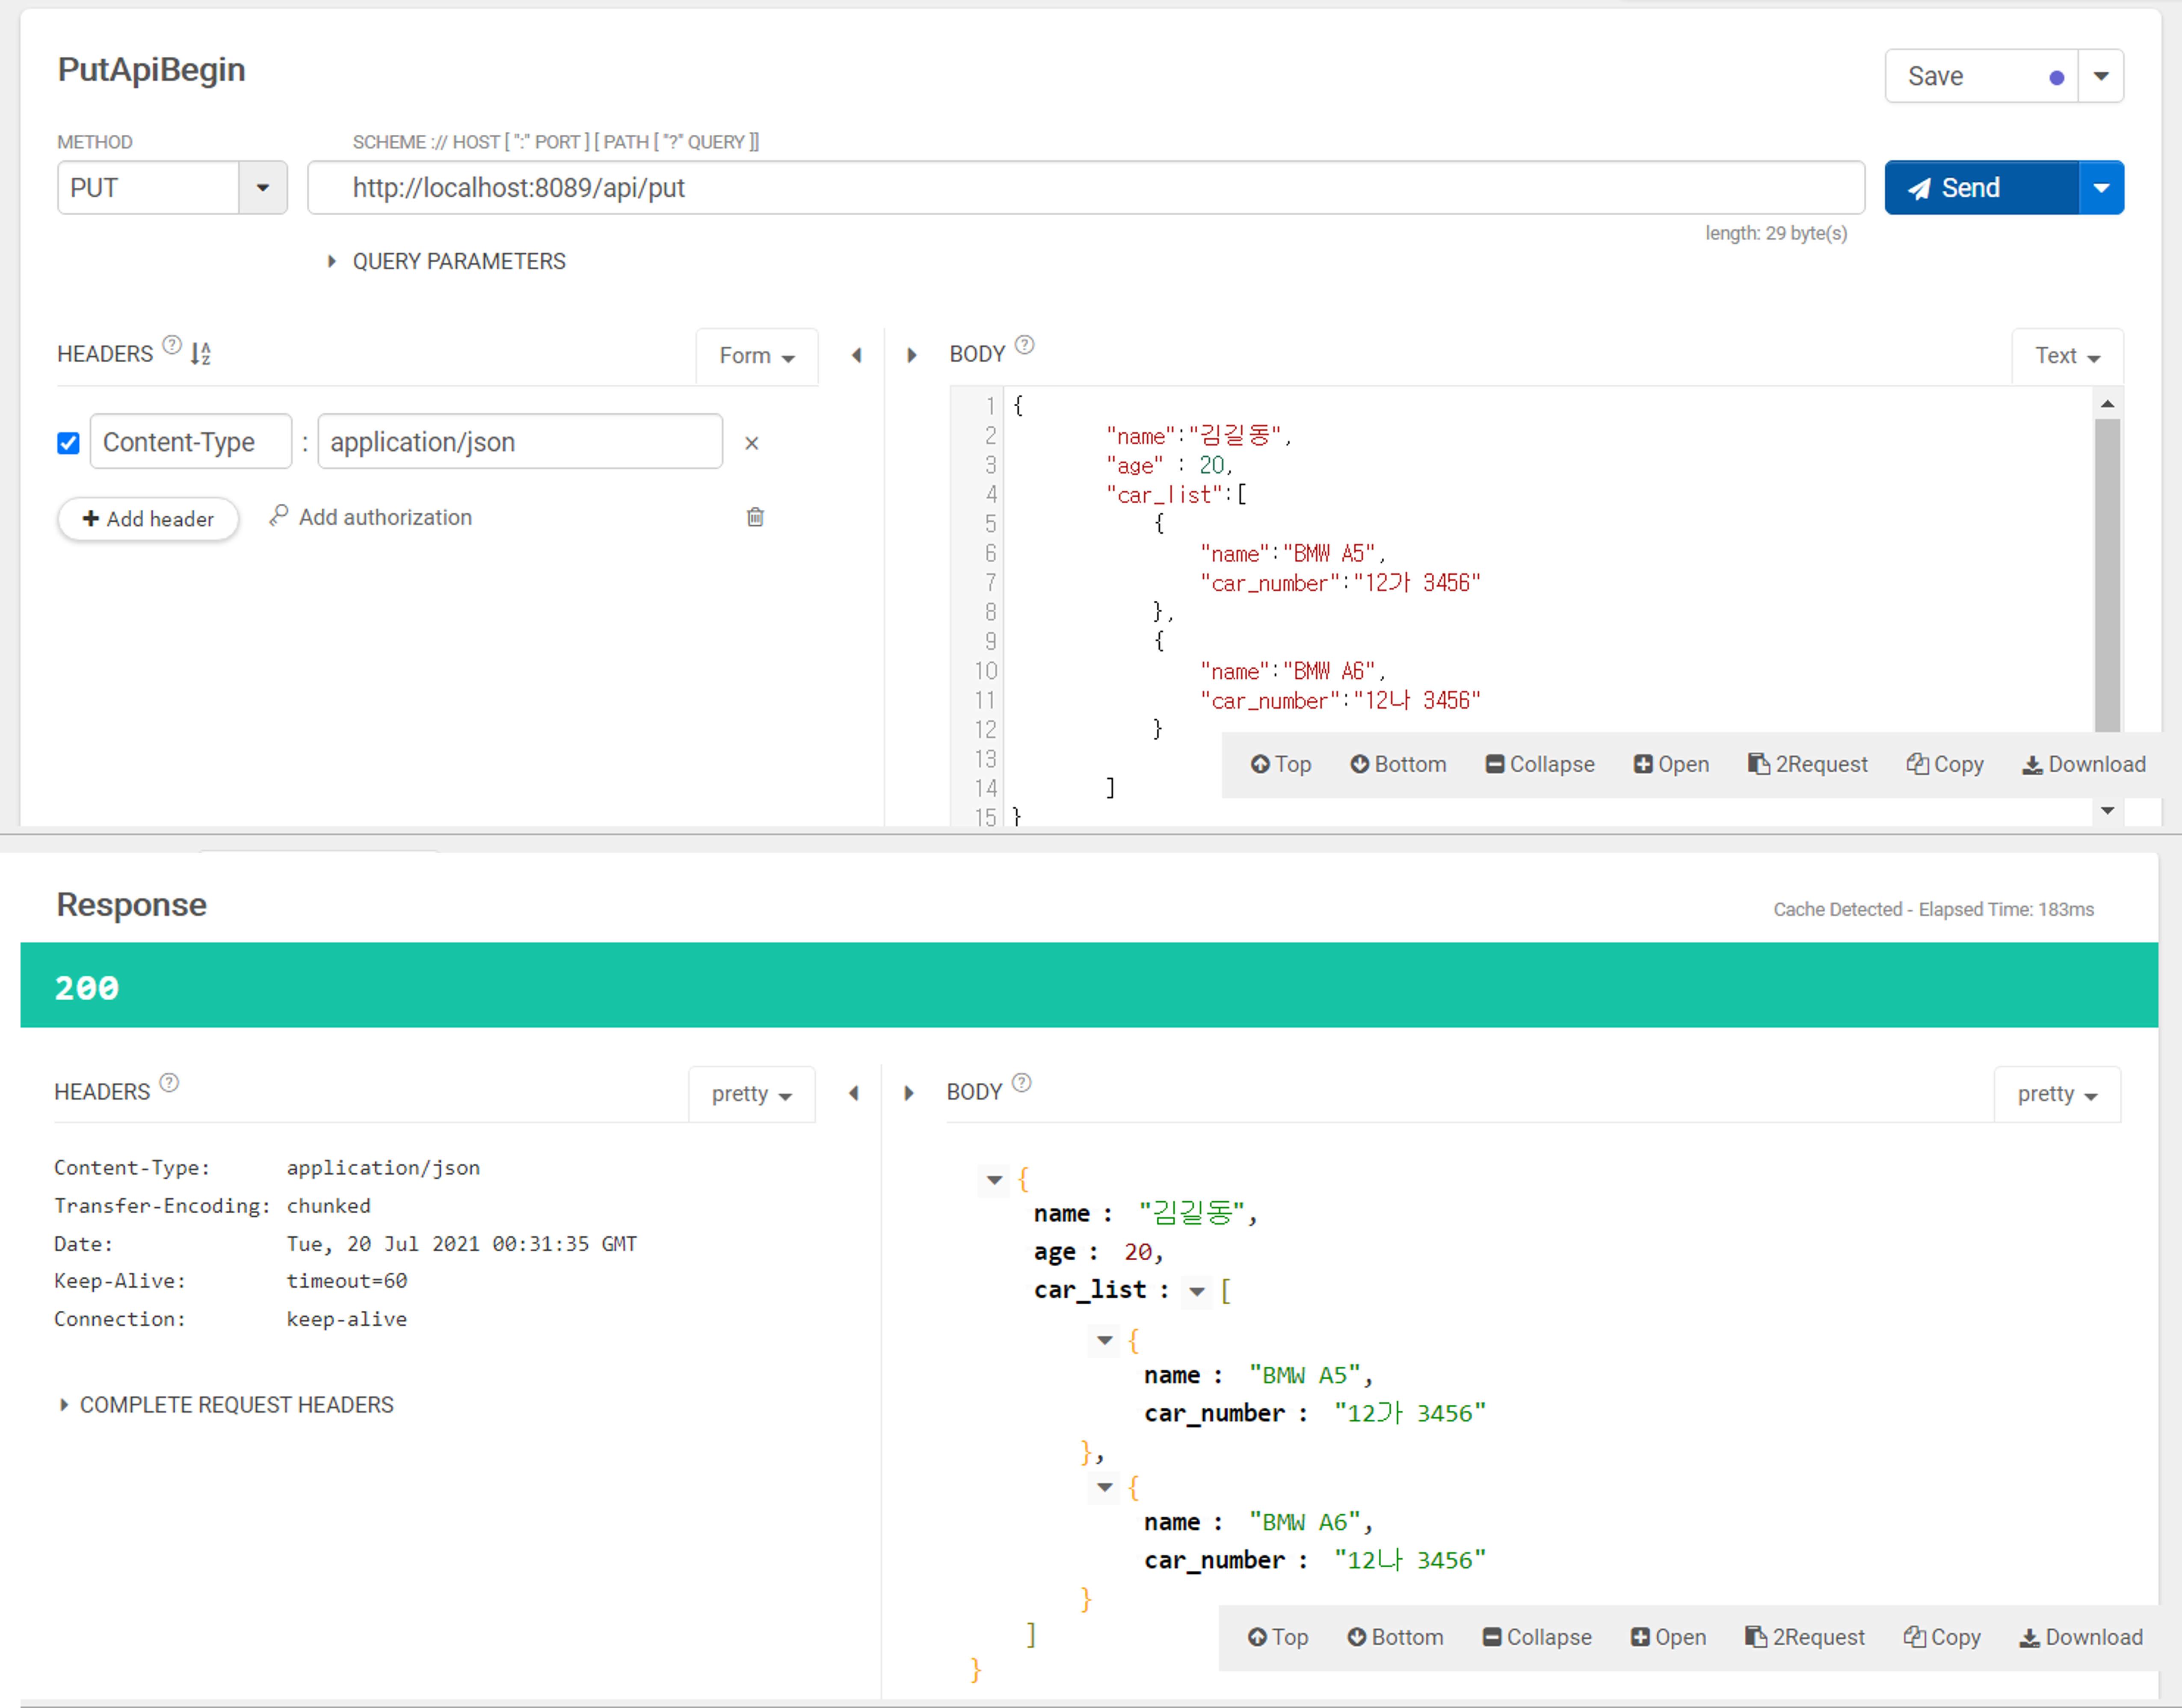Click the request body scrollbar up arrow
The image size is (2182, 1708).
(x=2107, y=404)
